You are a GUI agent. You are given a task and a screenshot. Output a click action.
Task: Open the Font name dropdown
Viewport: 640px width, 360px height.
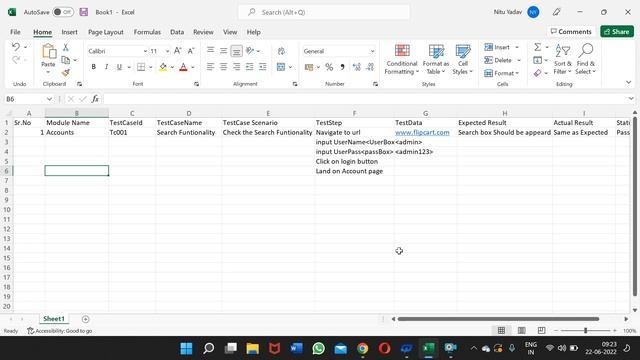click(x=145, y=51)
